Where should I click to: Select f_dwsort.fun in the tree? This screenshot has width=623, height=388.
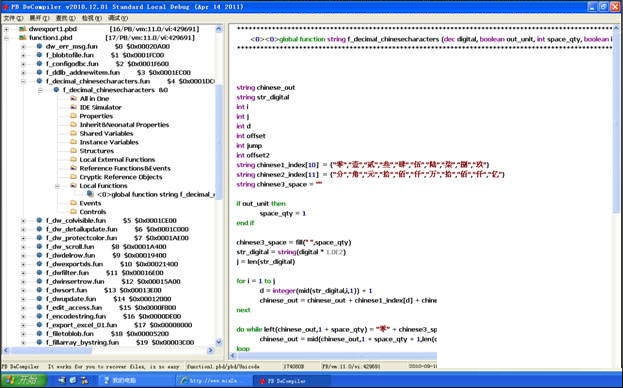[x=66, y=290]
